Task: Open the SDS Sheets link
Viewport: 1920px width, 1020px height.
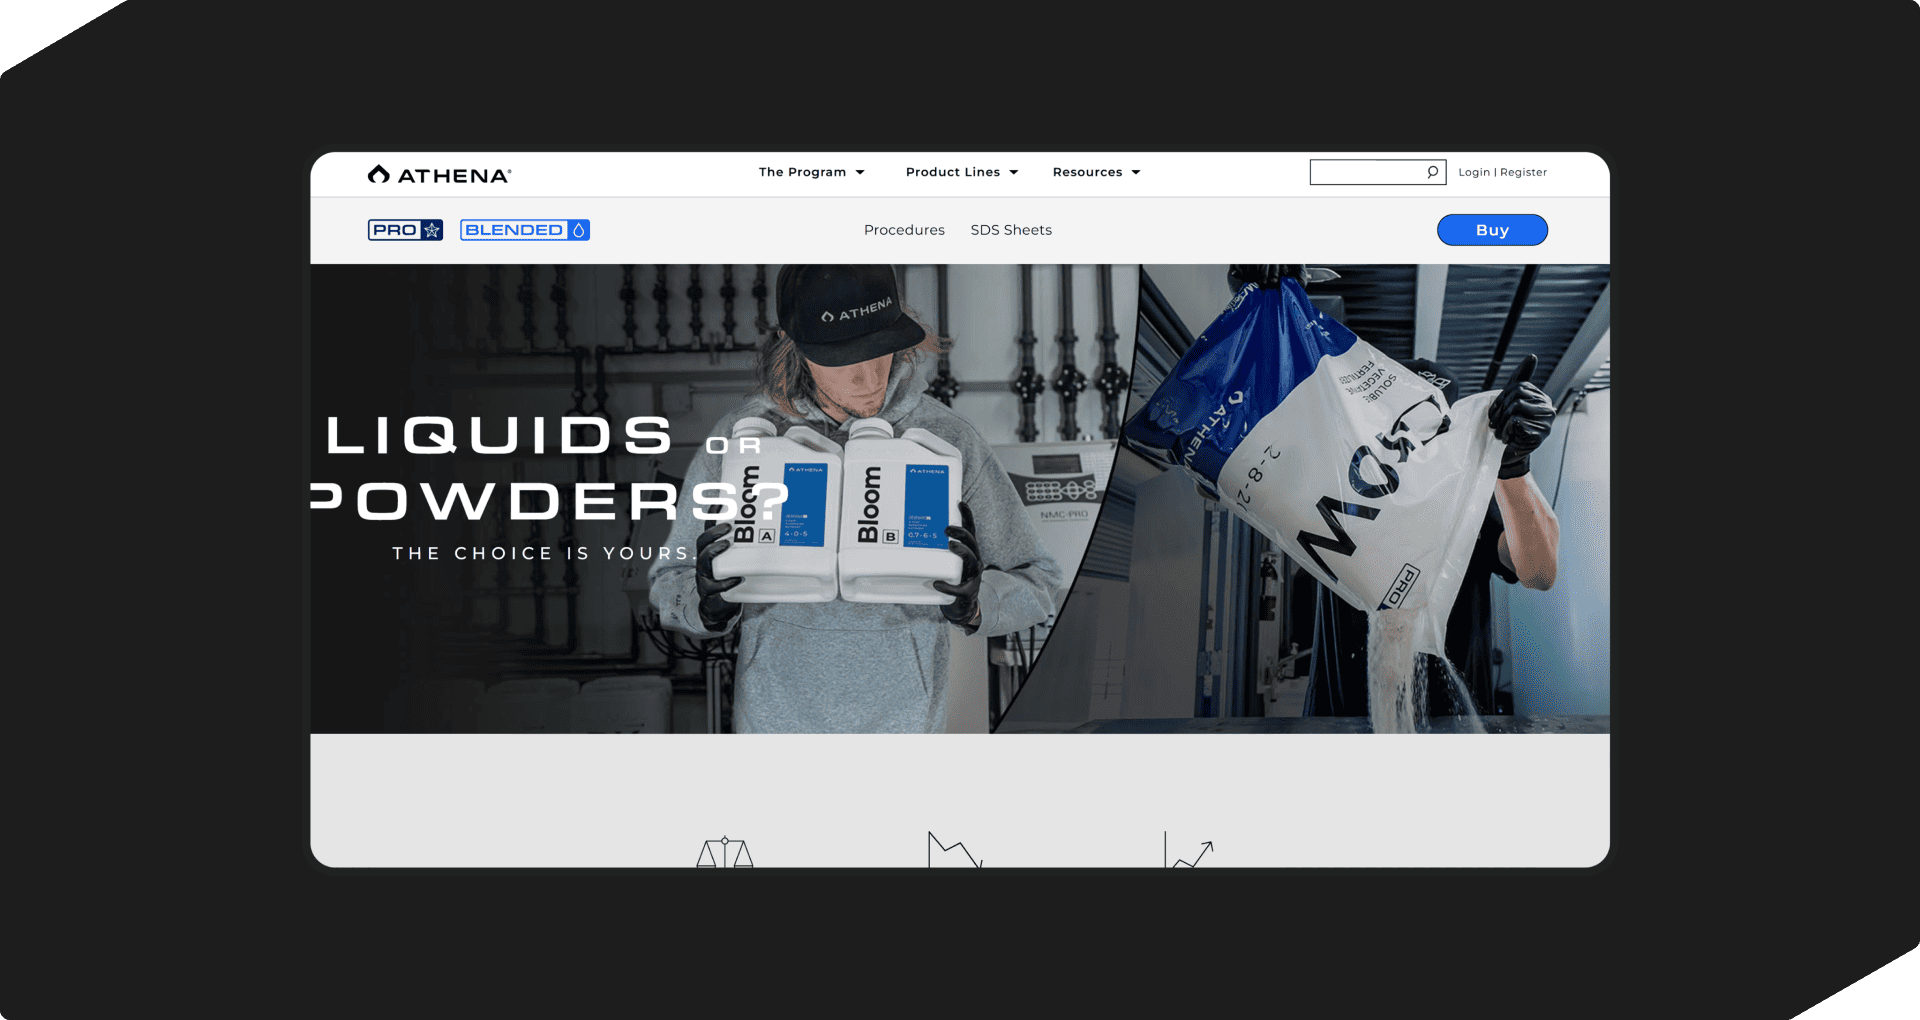Action: click(1011, 230)
